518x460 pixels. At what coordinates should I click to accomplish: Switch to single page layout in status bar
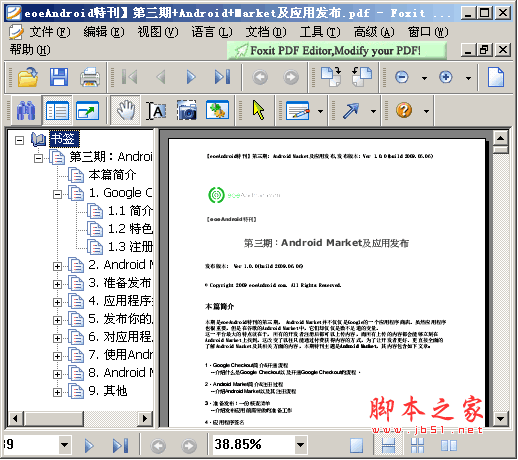[356, 446]
